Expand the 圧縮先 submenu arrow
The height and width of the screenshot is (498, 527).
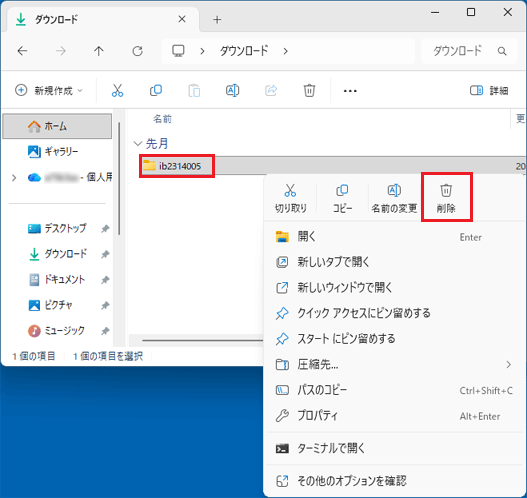(509, 364)
